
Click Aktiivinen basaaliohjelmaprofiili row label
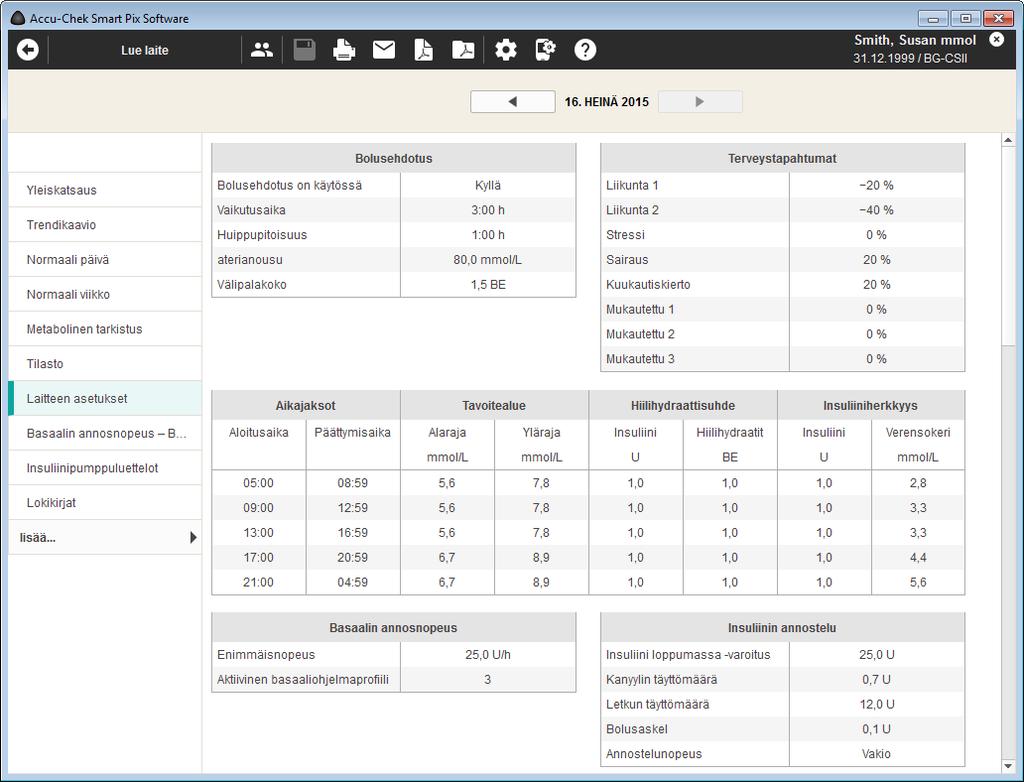click(303, 679)
